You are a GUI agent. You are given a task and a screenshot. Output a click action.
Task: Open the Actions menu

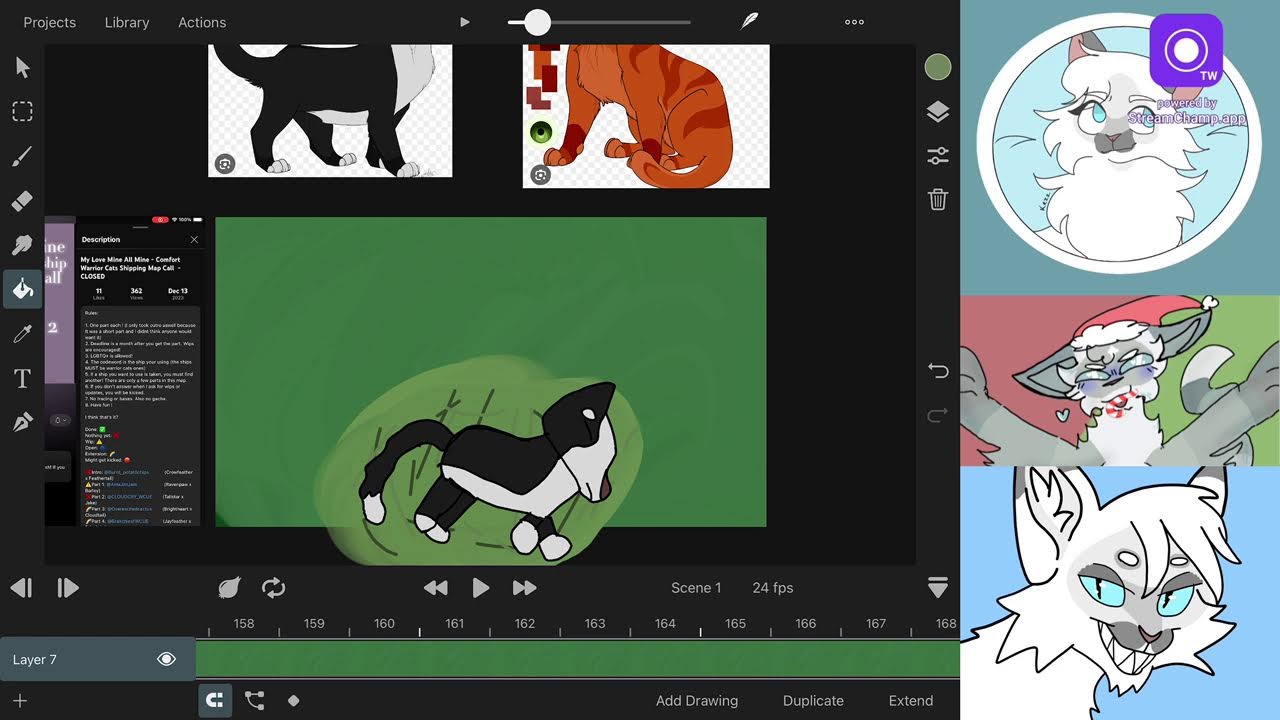202,22
